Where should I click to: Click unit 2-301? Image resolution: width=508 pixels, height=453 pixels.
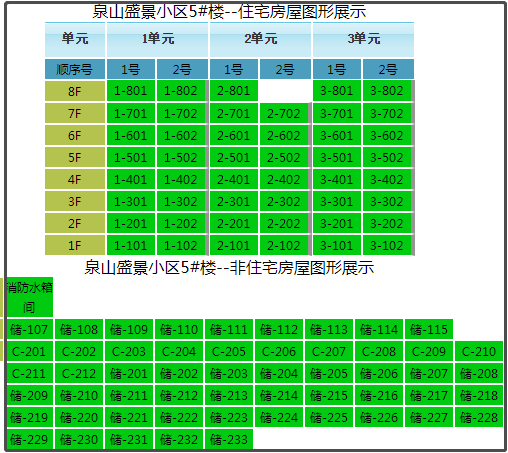click(x=234, y=202)
